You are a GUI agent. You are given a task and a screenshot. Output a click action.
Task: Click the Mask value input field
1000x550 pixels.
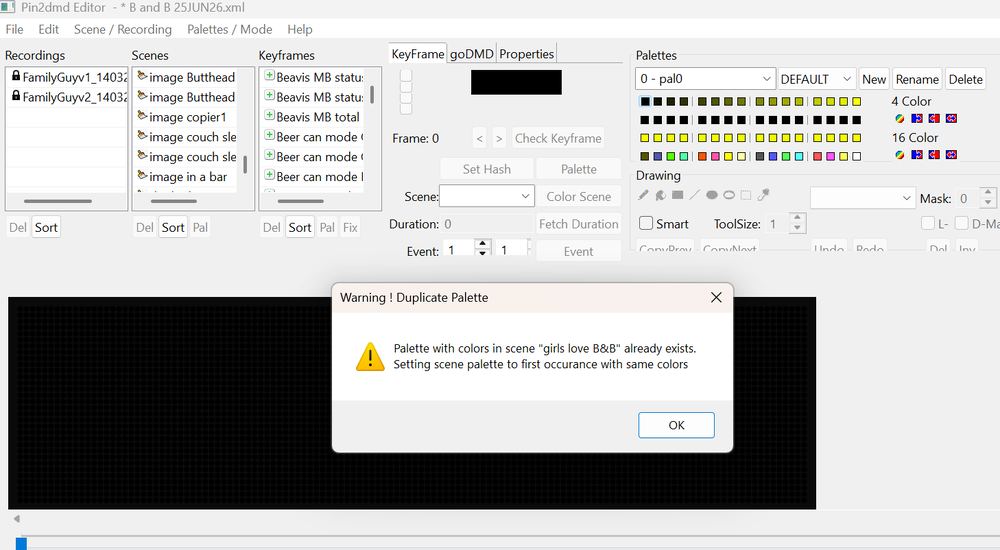(968, 198)
